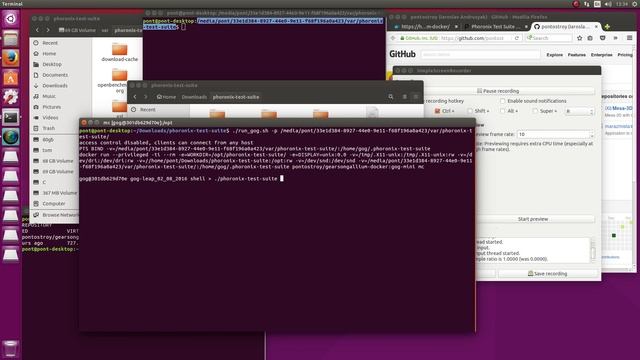This screenshot has width=640, height=360.
Task: Click the GitHub logo
Action: [402, 54]
